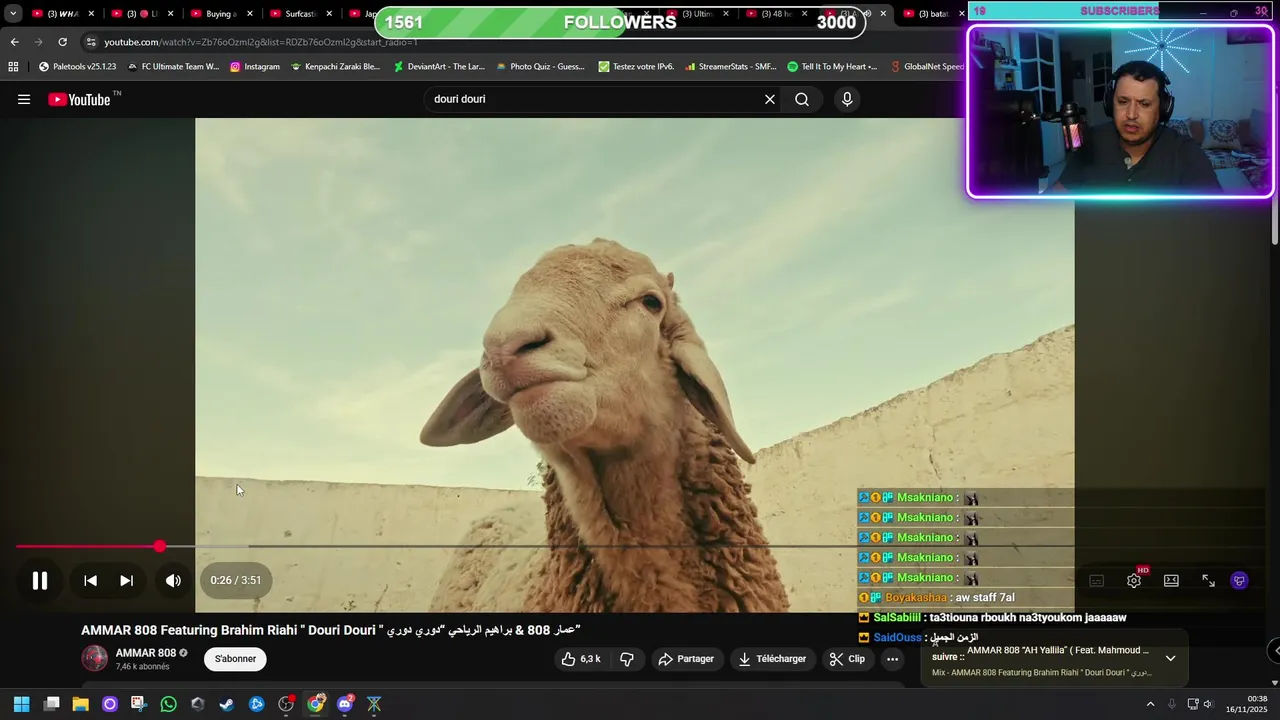Open the AMMAR 808 channel name link
The width and height of the screenshot is (1280, 720).
pos(145,653)
